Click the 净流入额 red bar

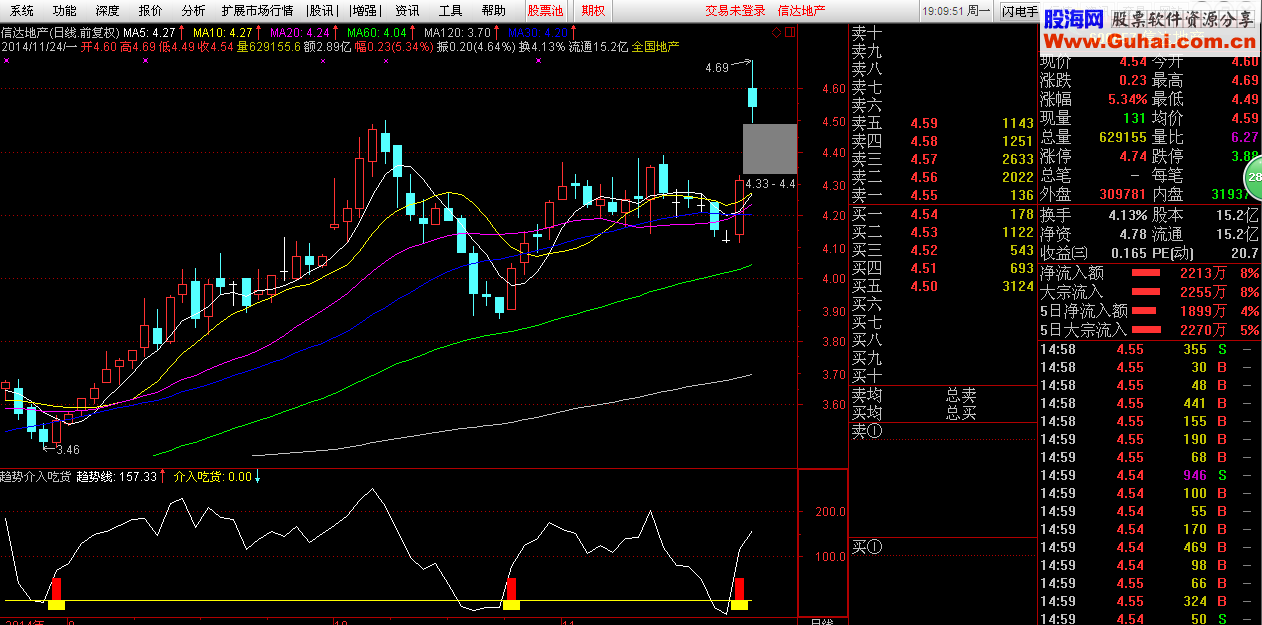[x=1146, y=273]
